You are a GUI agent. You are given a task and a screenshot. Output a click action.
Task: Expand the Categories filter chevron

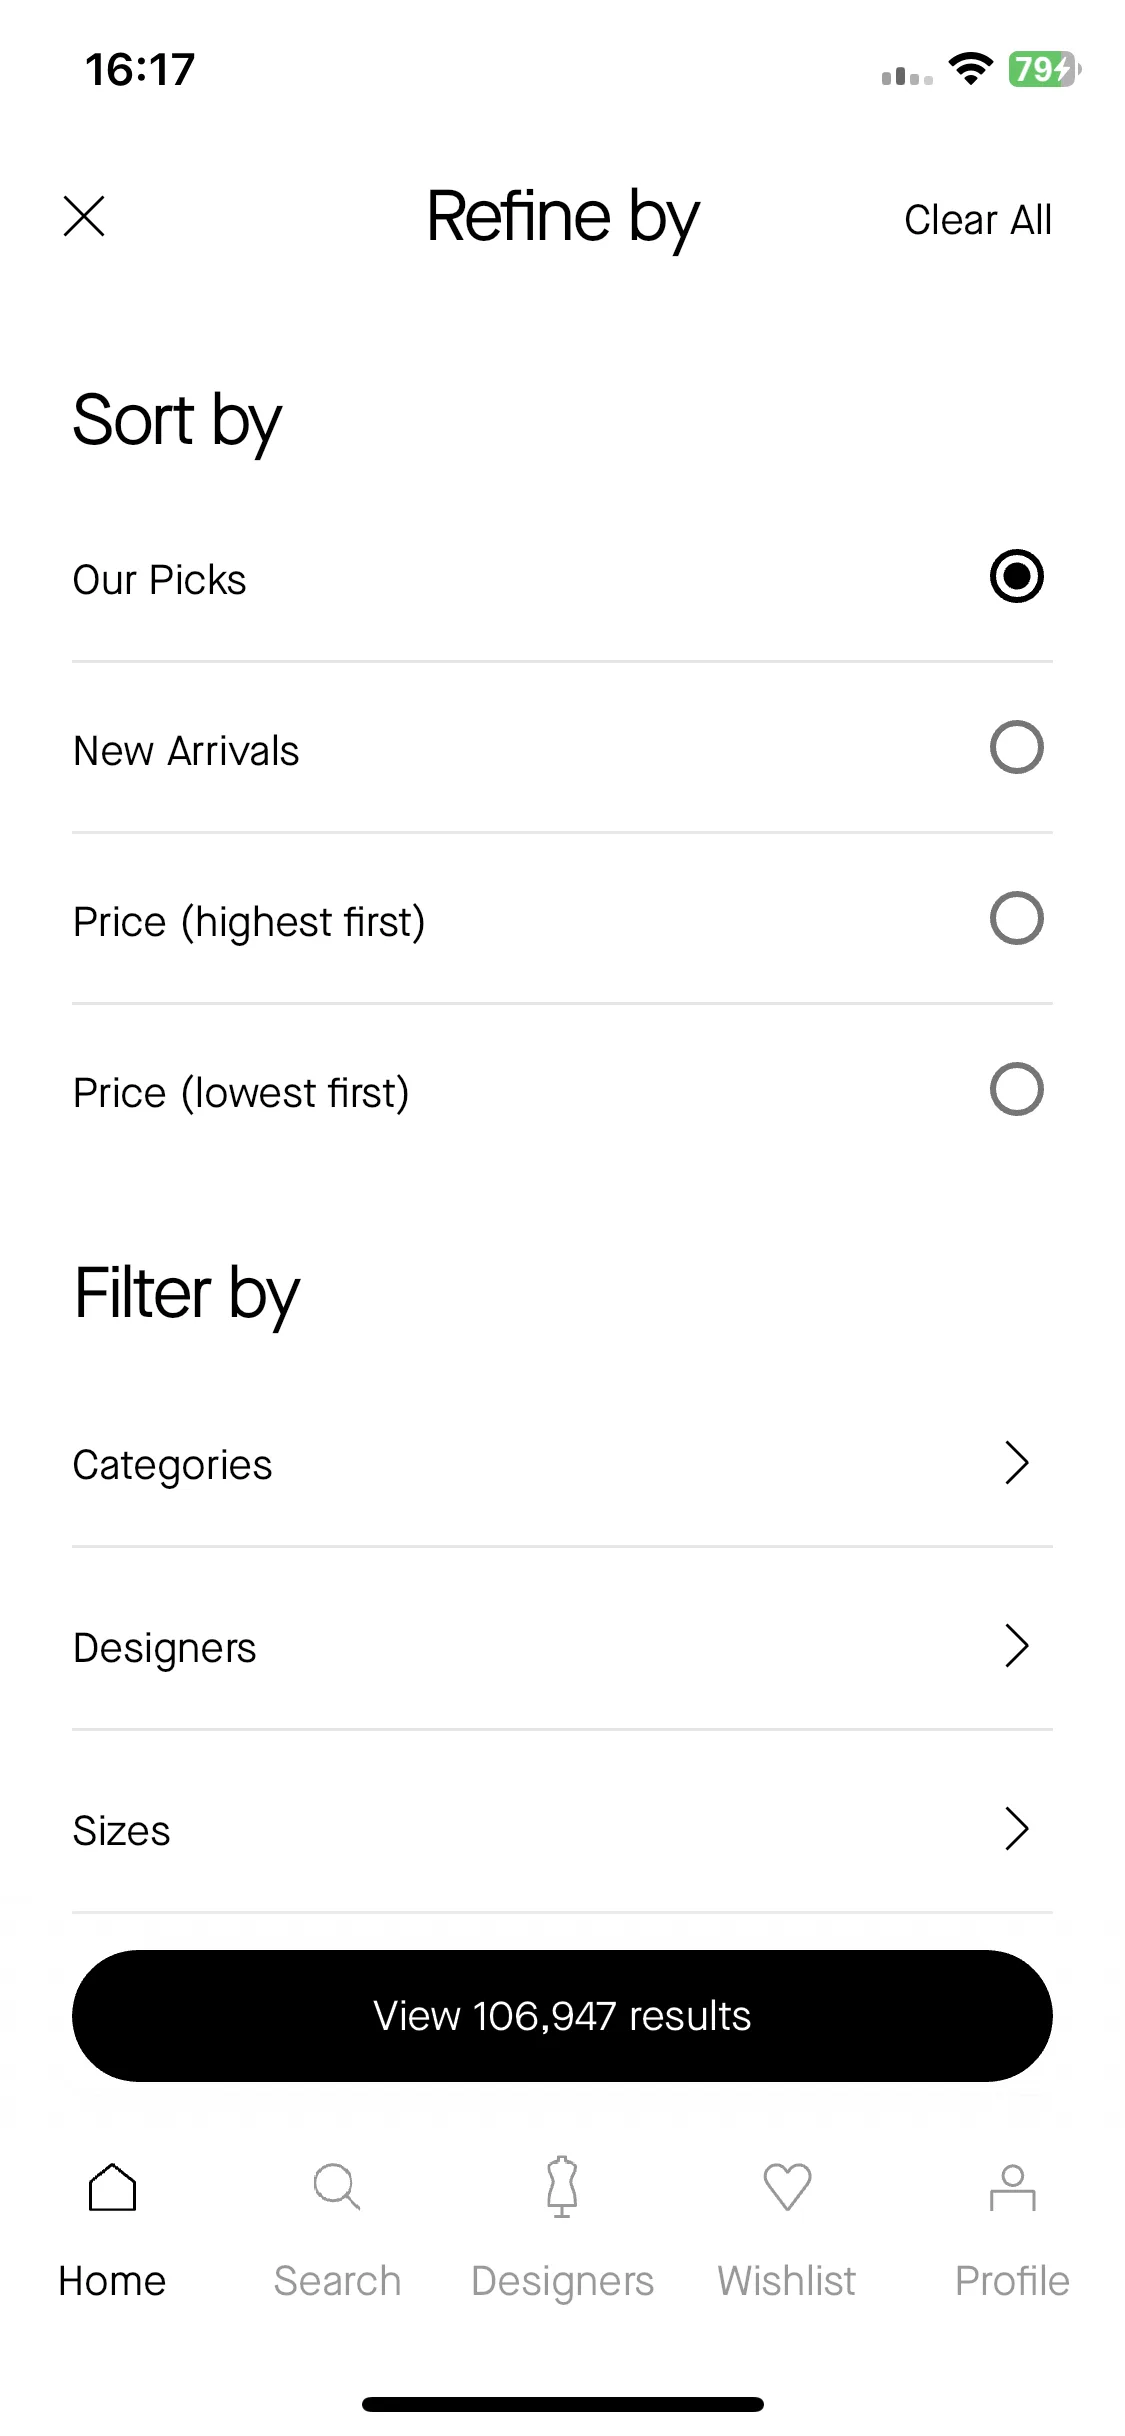coord(1016,1463)
